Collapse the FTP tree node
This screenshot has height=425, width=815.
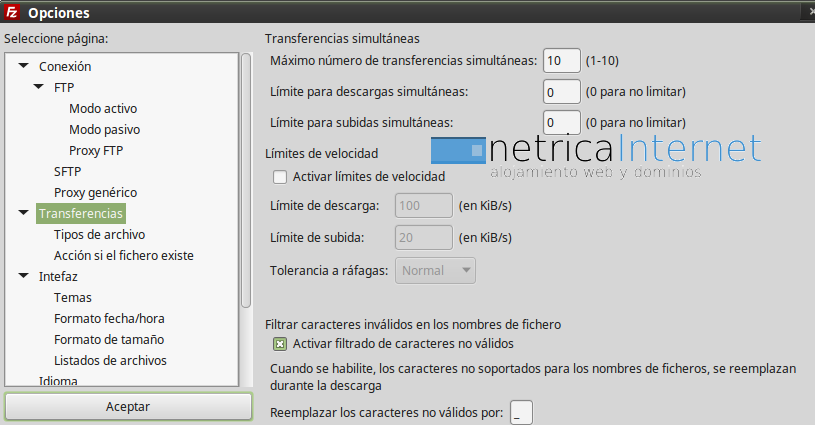39,87
